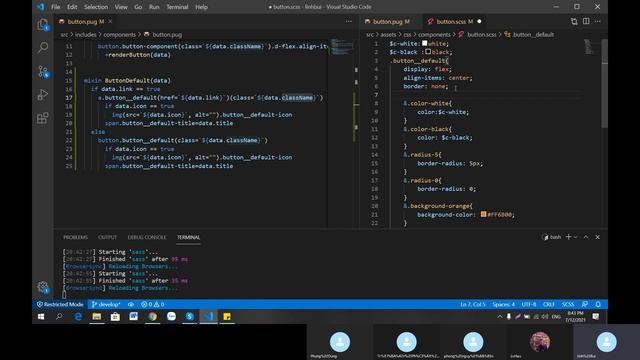Click the white color swatch on line 1
The height and width of the screenshot is (360, 640).
424,43
